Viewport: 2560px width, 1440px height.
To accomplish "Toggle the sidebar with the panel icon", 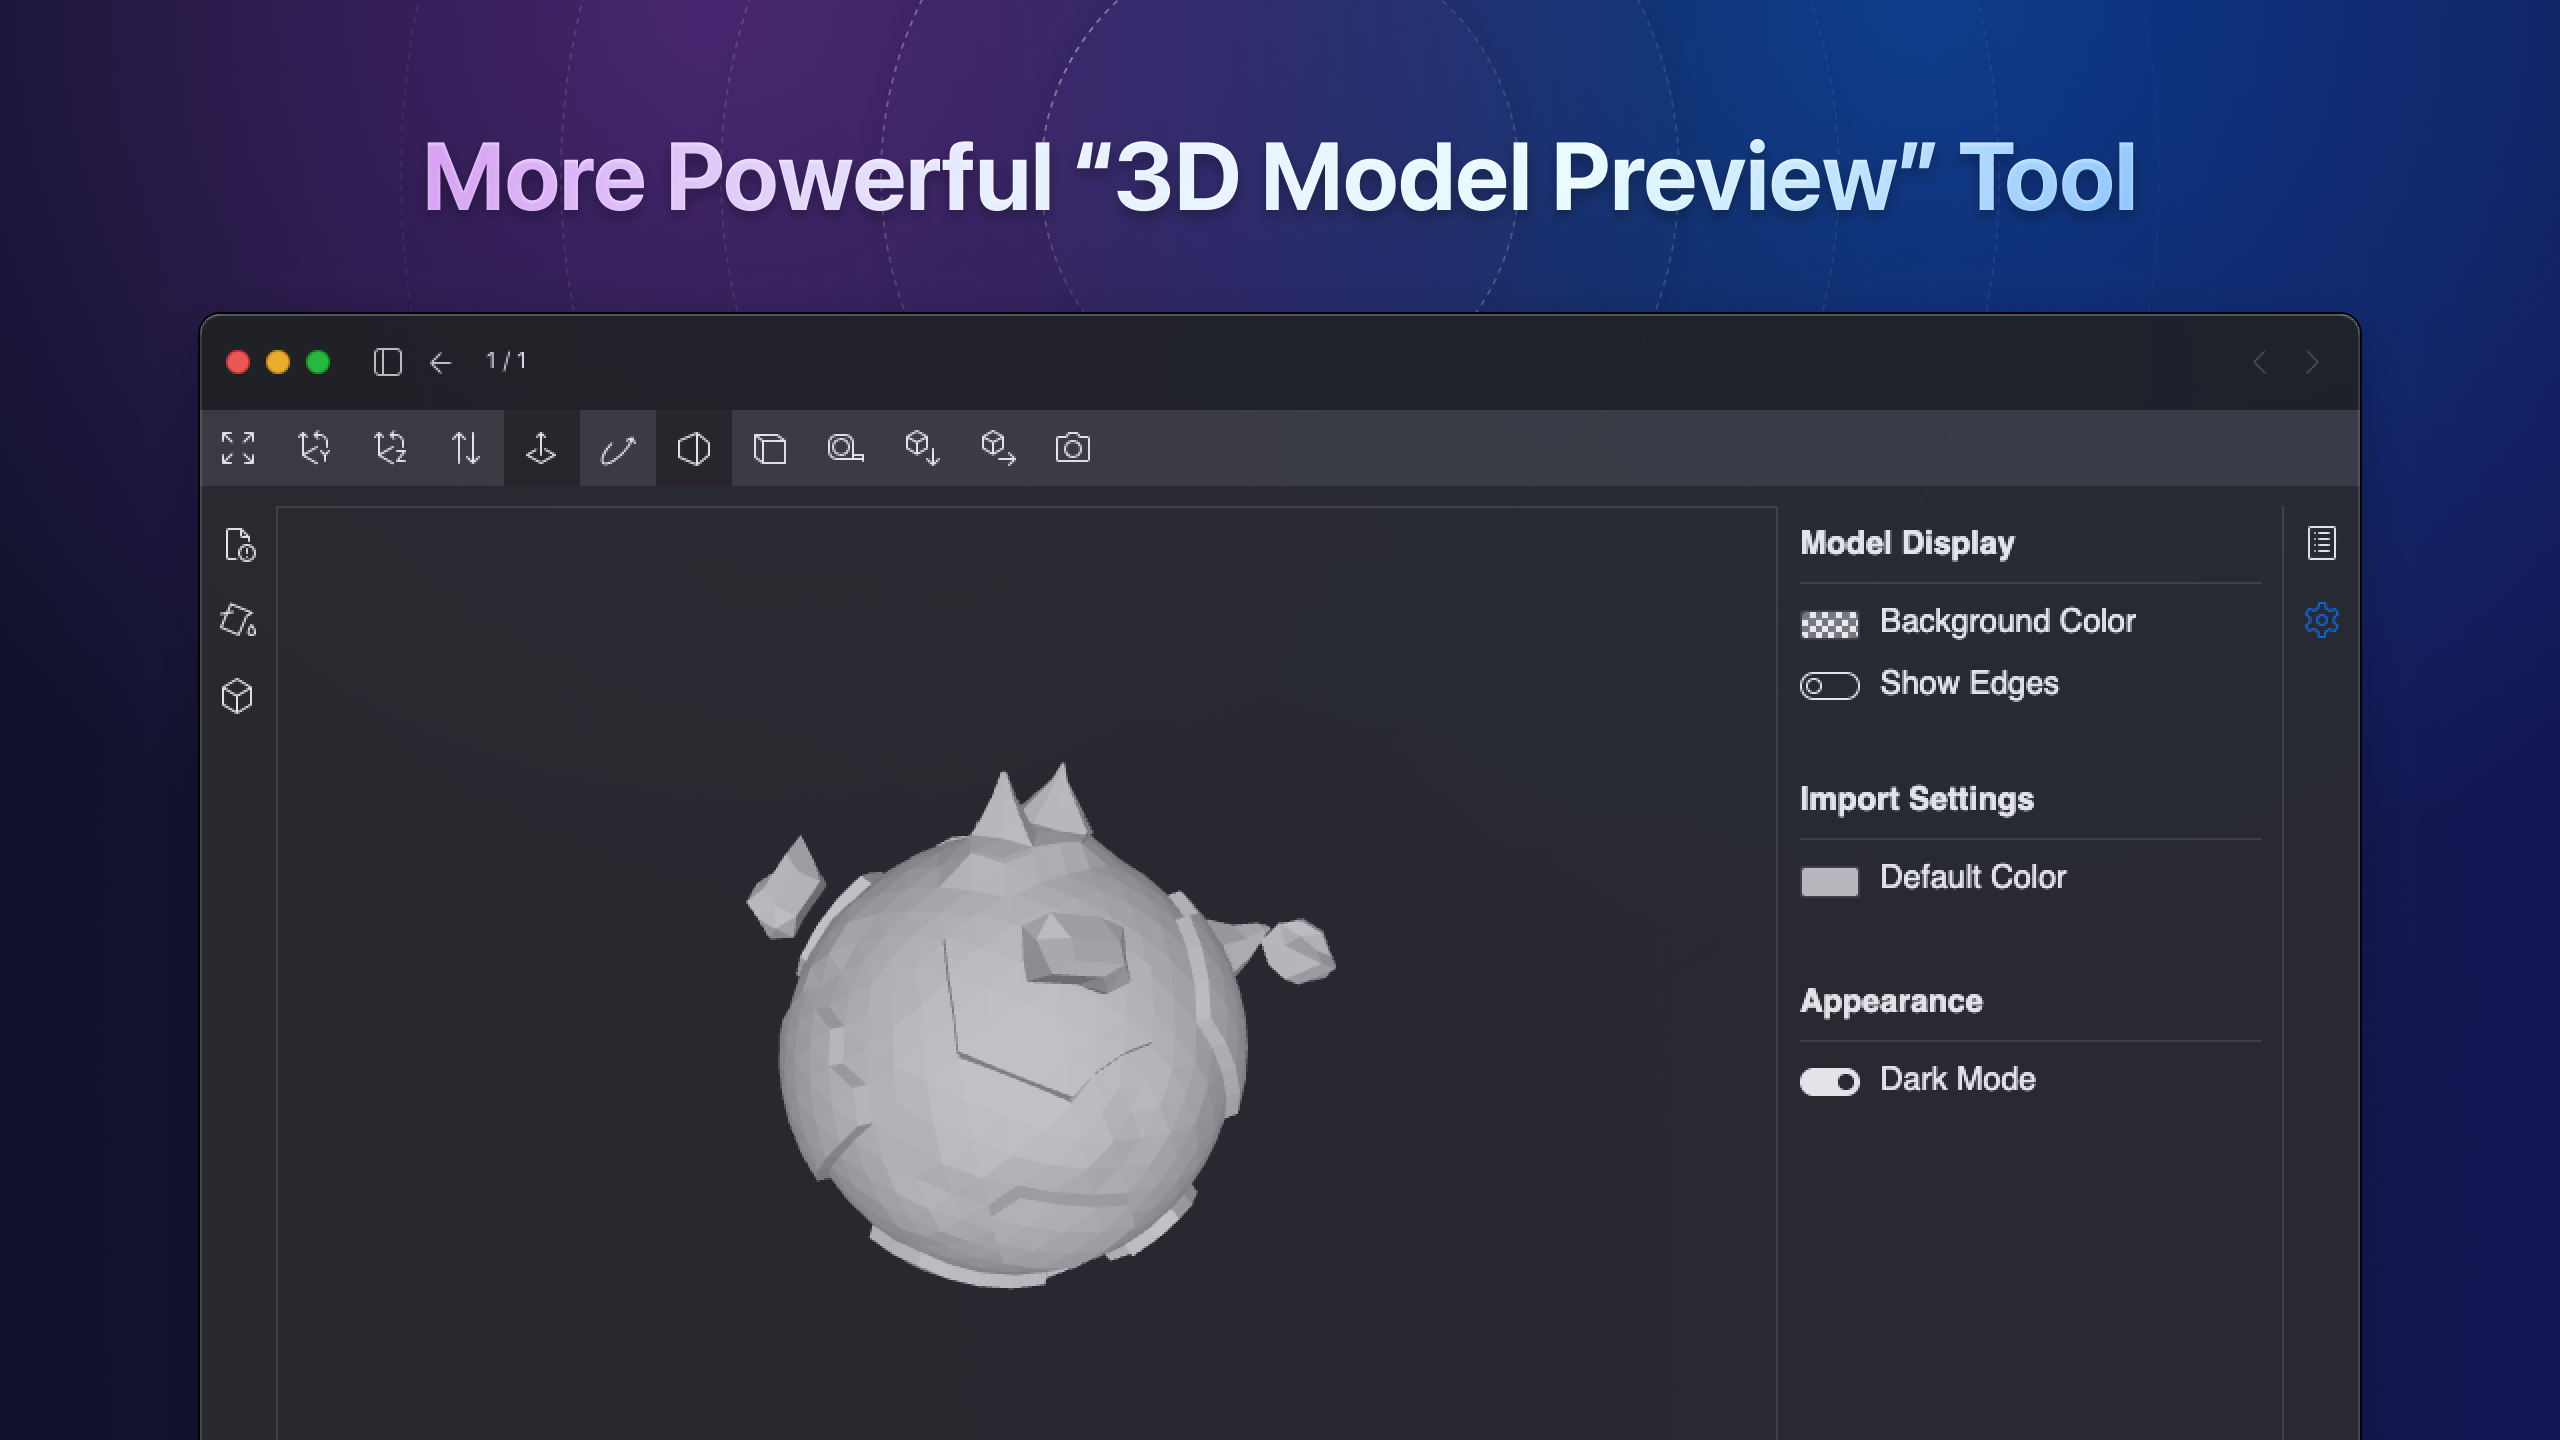I will (388, 362).
